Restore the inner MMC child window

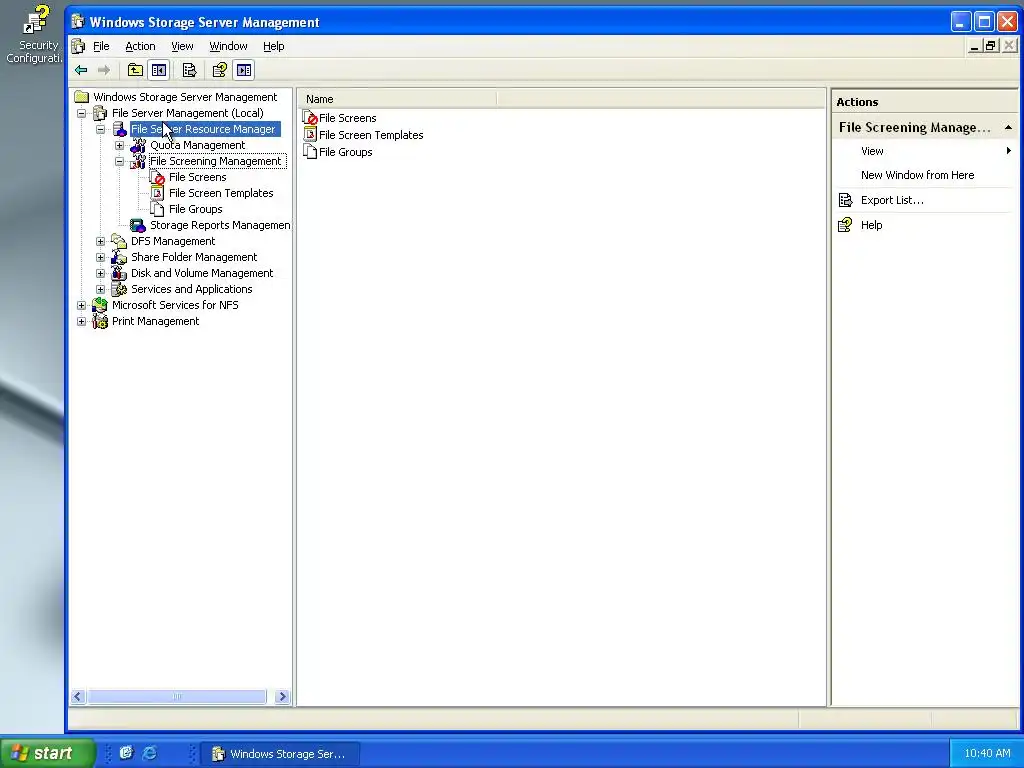[991, 46]
